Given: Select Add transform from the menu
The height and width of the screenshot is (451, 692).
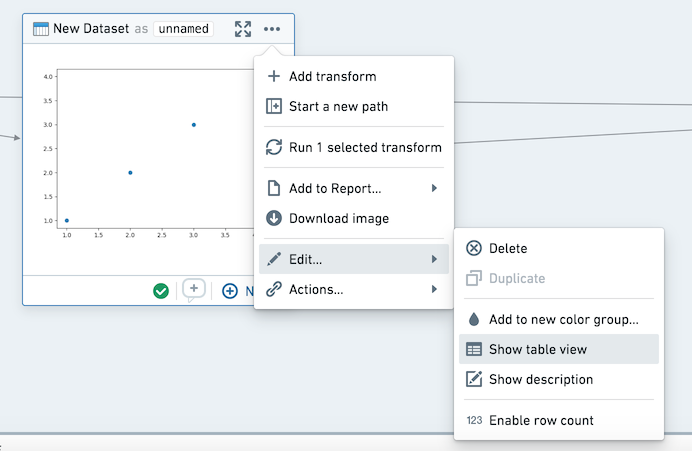Looking at the screenshot, I should pos(354,76).
